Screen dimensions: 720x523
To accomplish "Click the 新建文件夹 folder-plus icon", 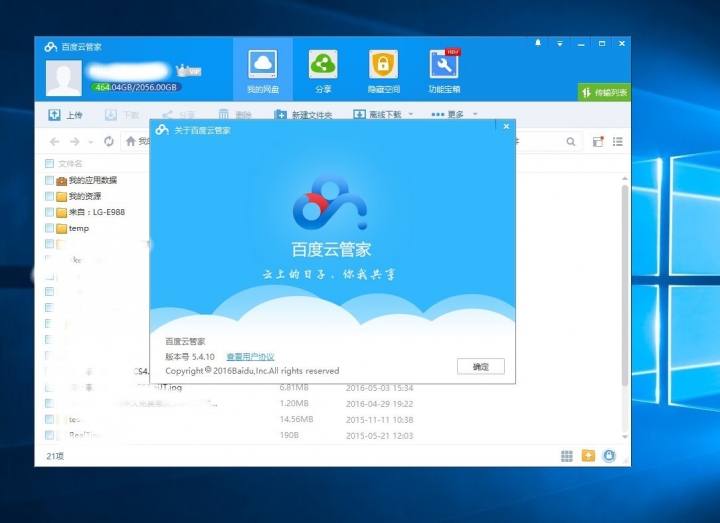I will (x=280, y=115).
